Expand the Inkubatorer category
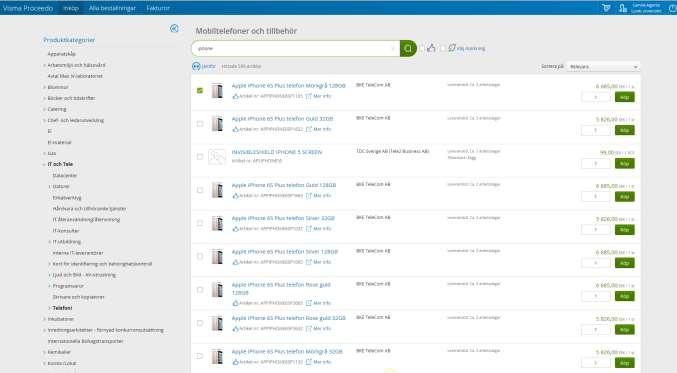 click(x=44, y=319)
